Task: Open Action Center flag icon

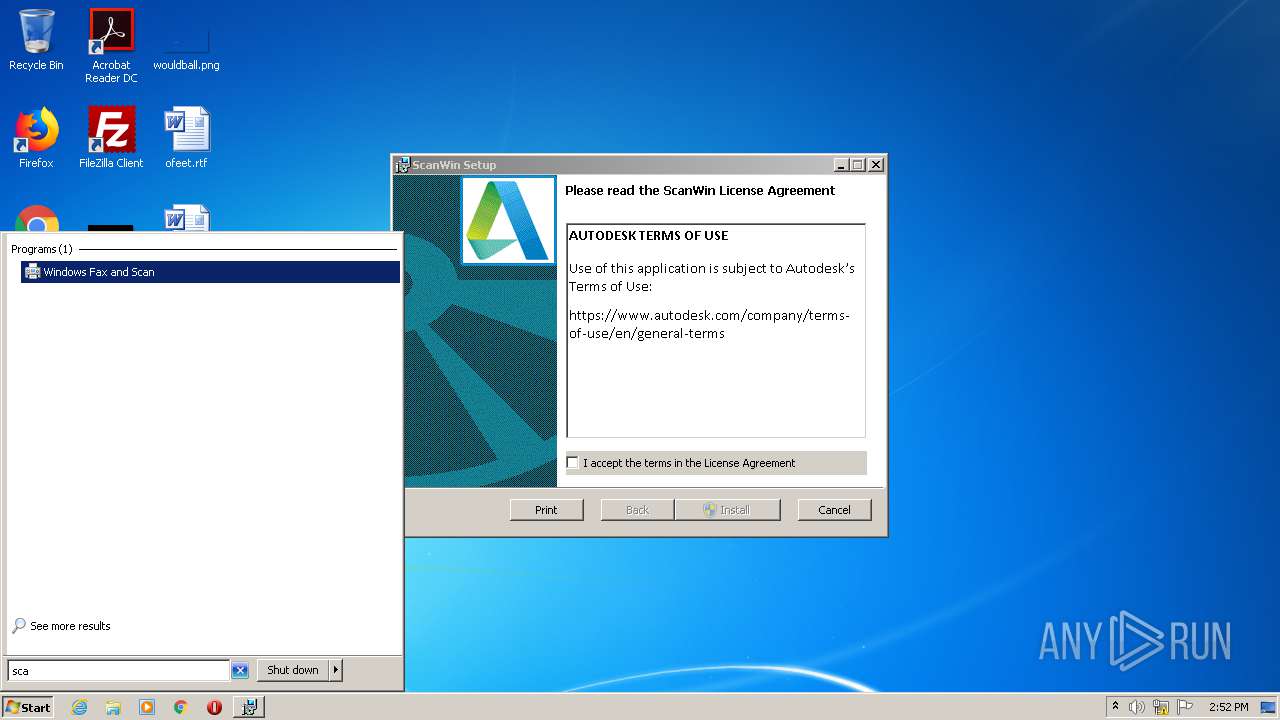Action: pos(1185,707)
